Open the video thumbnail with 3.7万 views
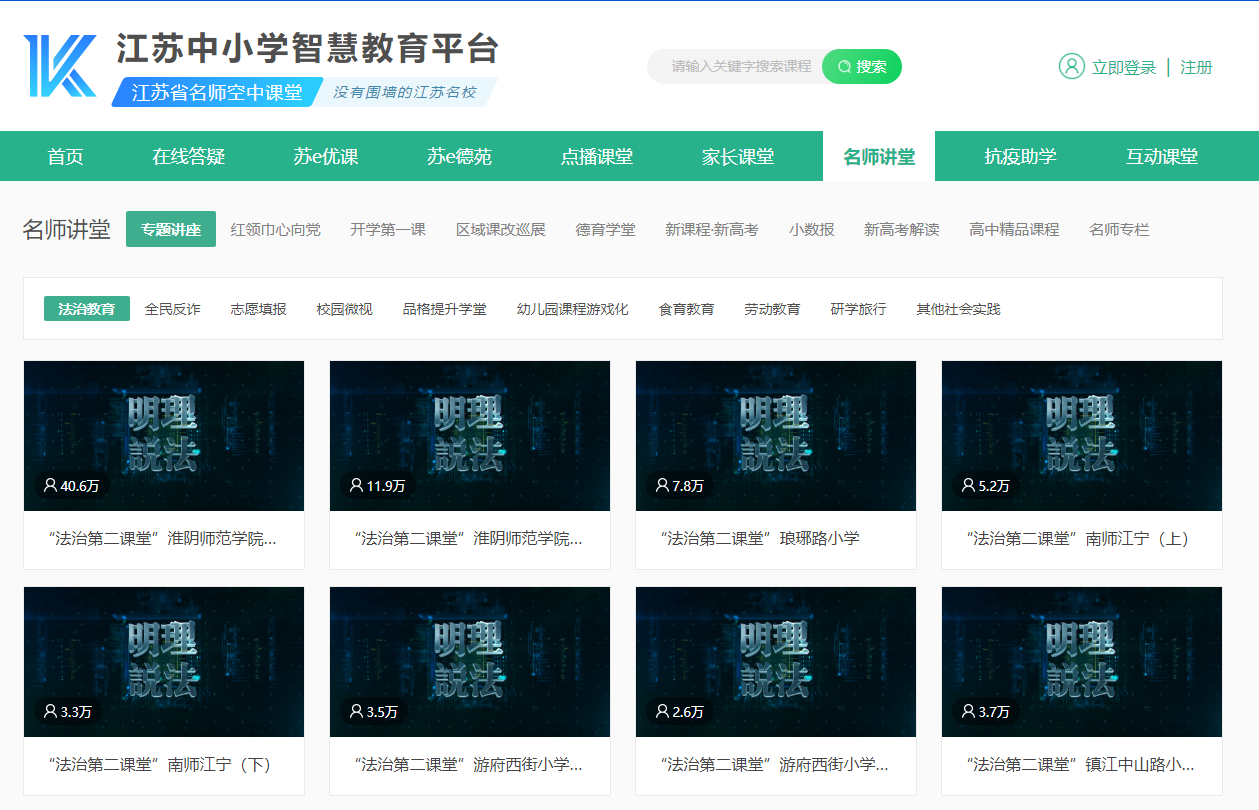 coord(1082,661)
